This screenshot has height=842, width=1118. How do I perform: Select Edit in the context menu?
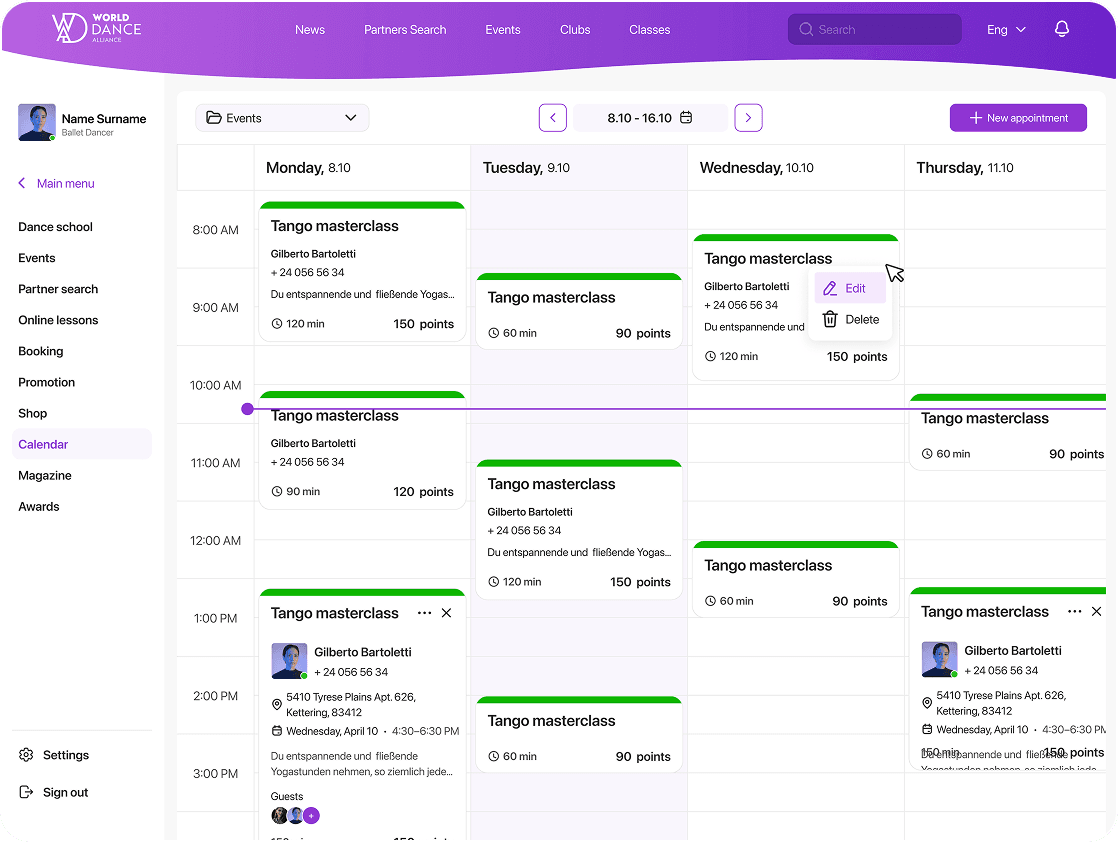click(x=850, y=288)
